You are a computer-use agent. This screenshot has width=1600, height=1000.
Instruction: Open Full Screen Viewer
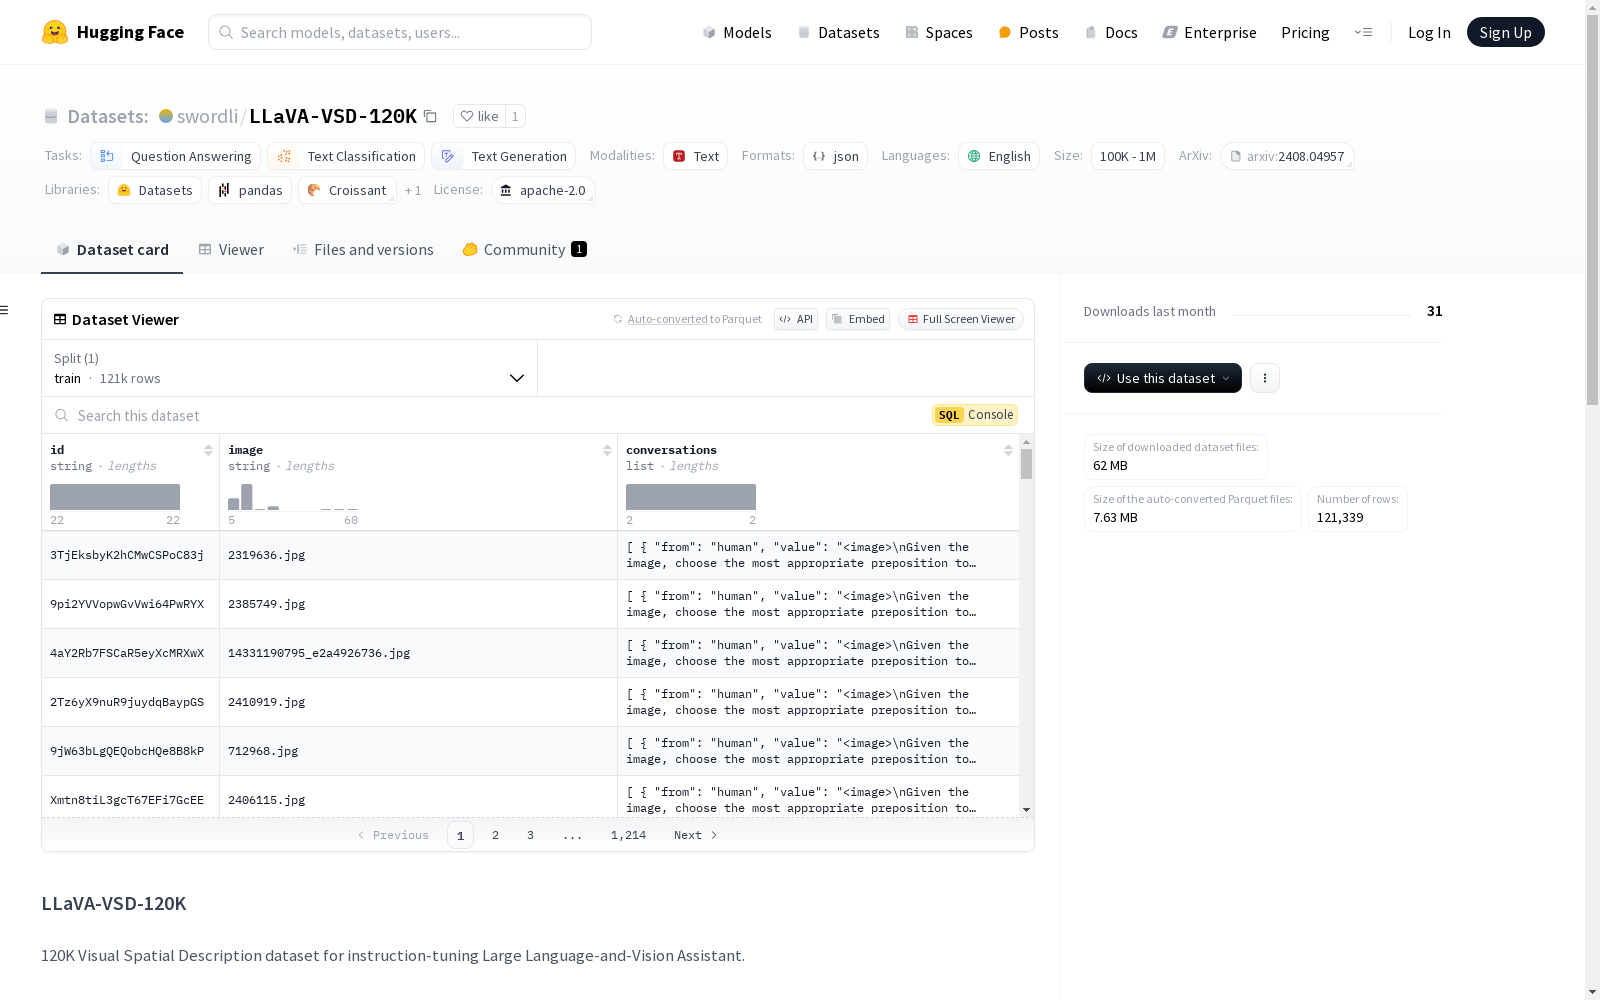[x=961, y=319]
